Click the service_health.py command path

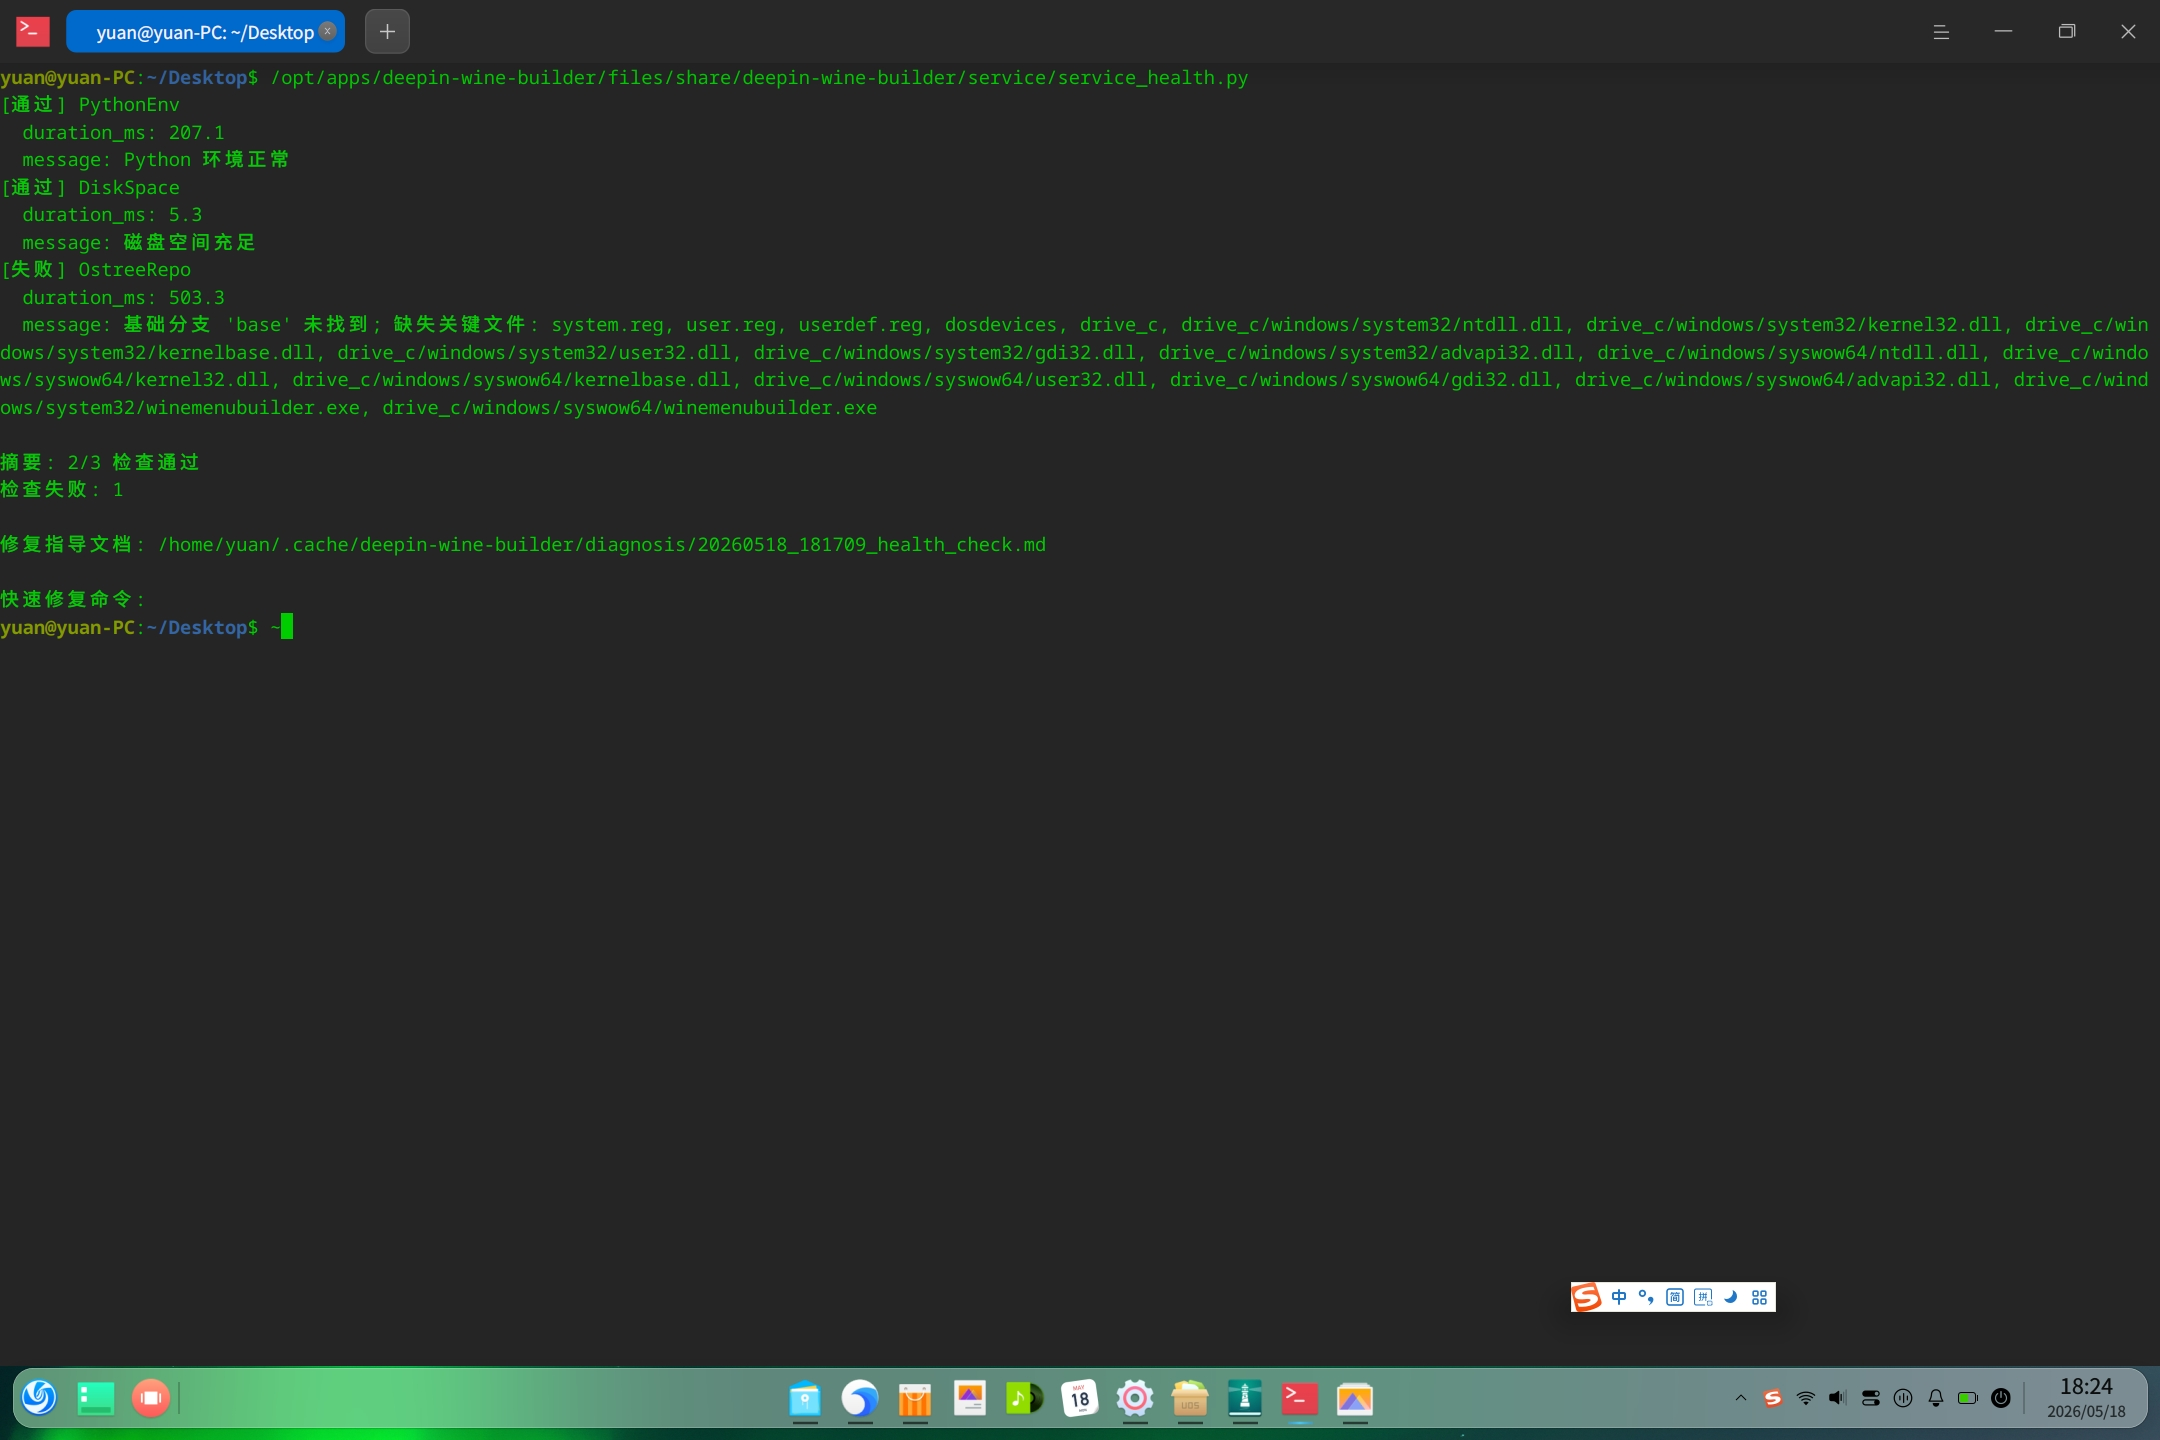[x=760, y=77]
